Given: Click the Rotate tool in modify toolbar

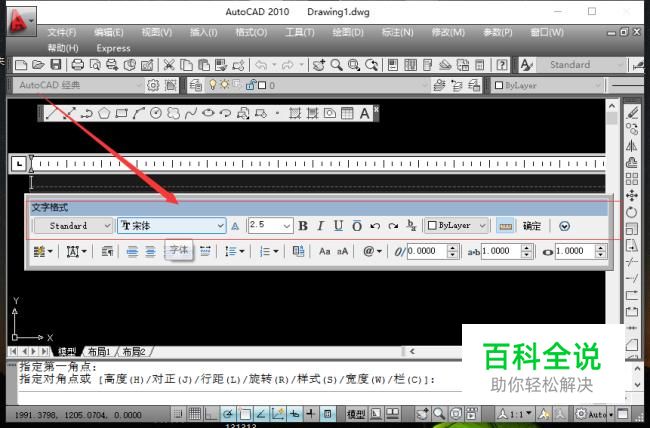Looking at the screenshot, I should pos(632,212).
